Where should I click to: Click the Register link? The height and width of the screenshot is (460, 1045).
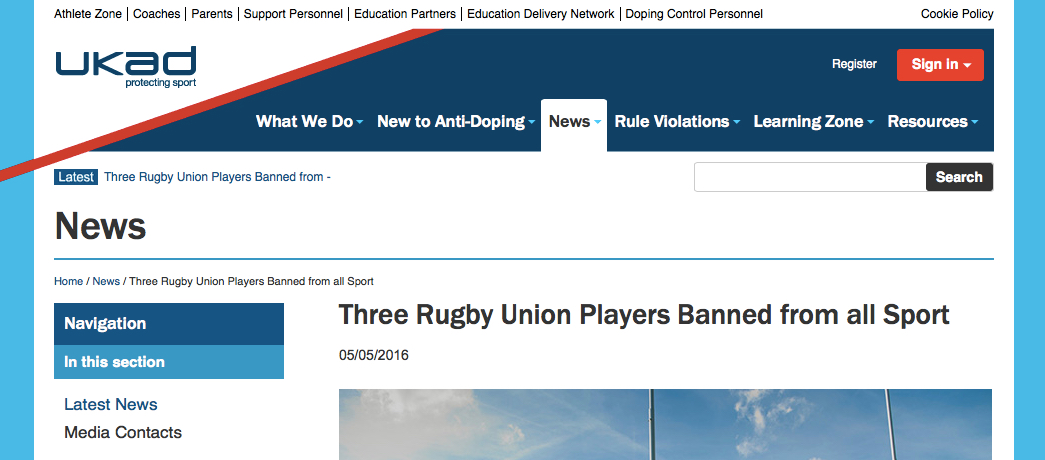(854, 64)
